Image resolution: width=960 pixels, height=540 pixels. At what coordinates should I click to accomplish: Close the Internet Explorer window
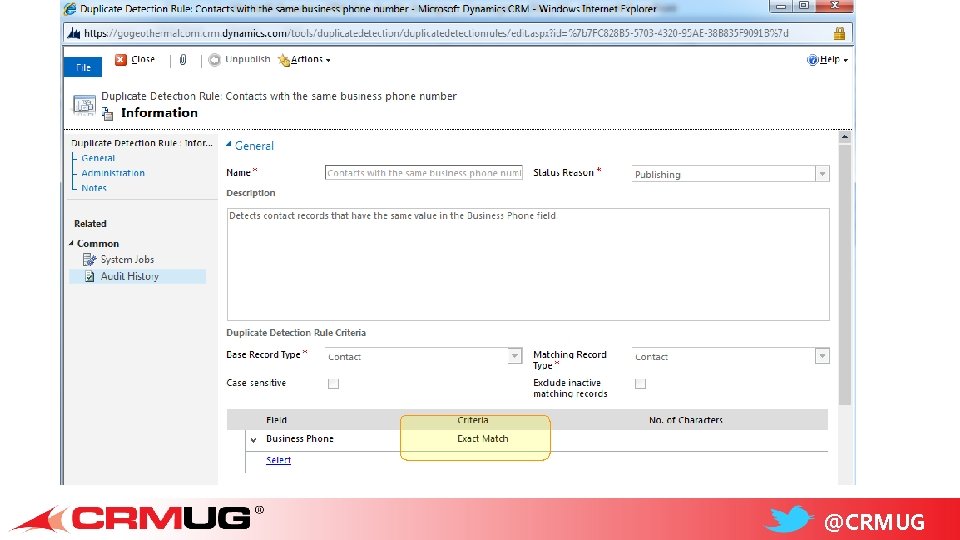point(834,6)
